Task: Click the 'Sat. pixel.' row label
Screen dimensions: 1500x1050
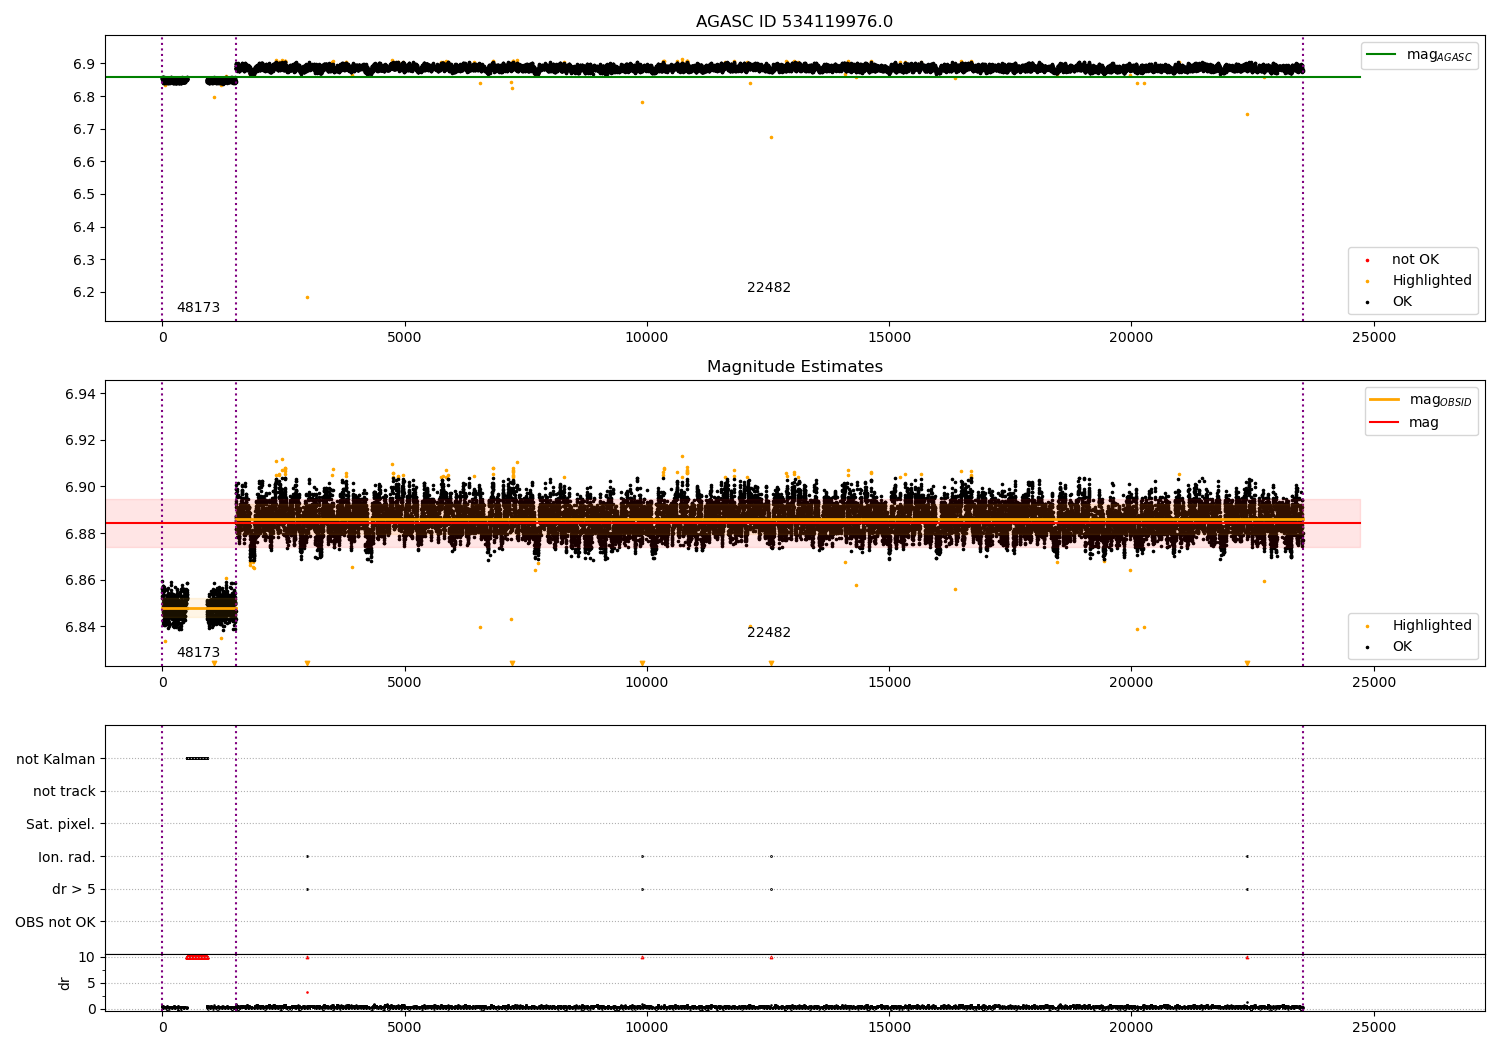Action: 61,824
